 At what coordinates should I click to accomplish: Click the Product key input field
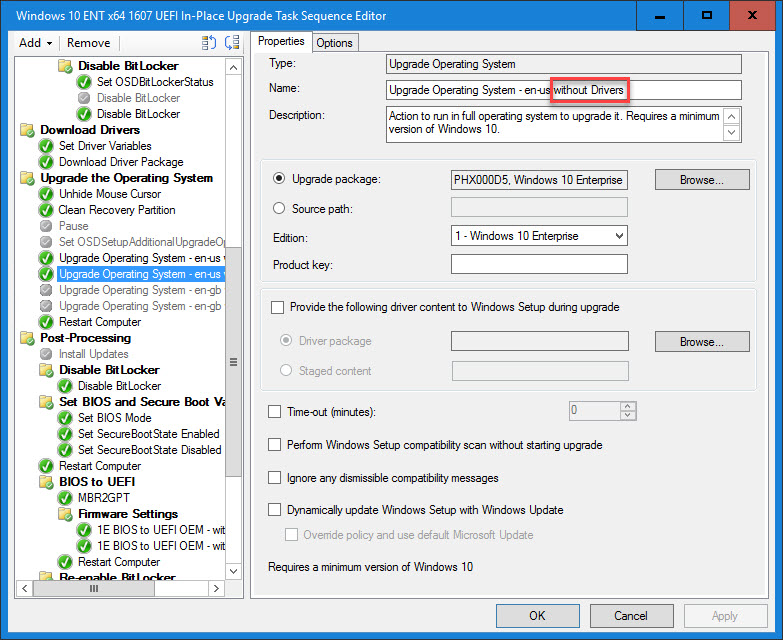[x=539, y=264]
